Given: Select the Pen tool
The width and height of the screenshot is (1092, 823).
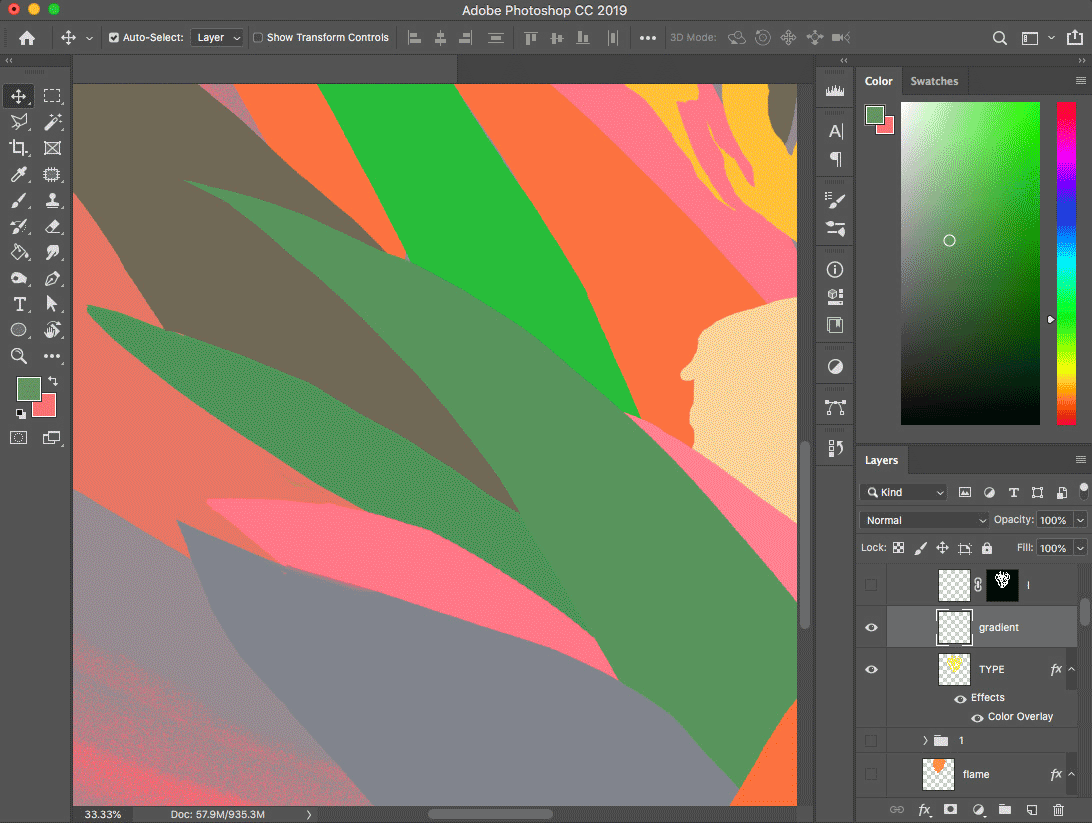Looking at the screenshot, I should pos(53,278).
